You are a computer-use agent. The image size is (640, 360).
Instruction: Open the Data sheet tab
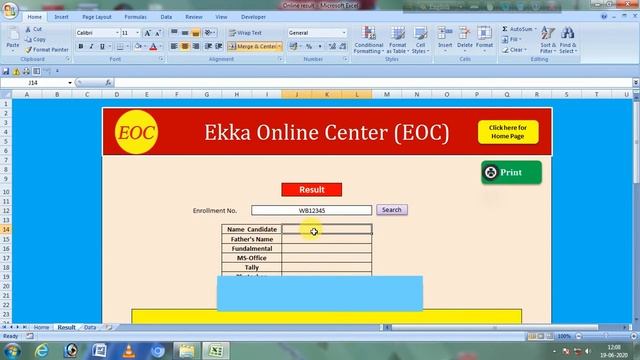pos(90,327)
